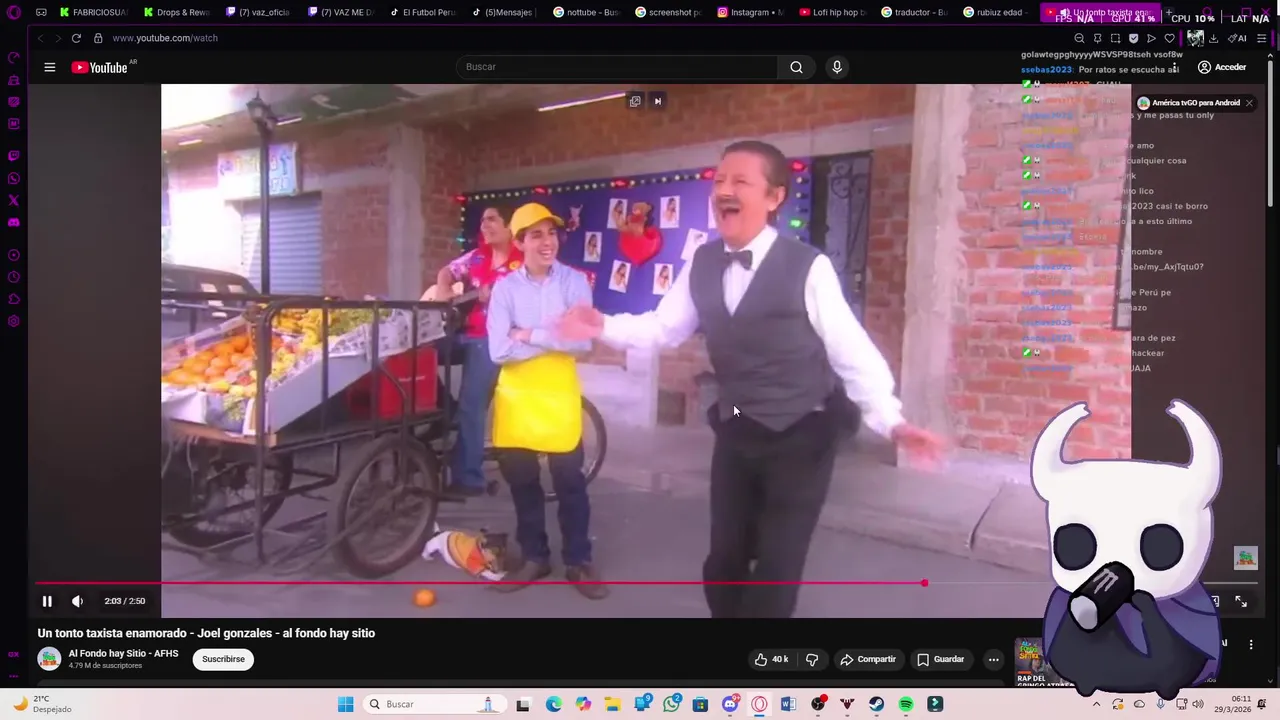
Task: Reload the page with the refresh icon
Action: 76,38
